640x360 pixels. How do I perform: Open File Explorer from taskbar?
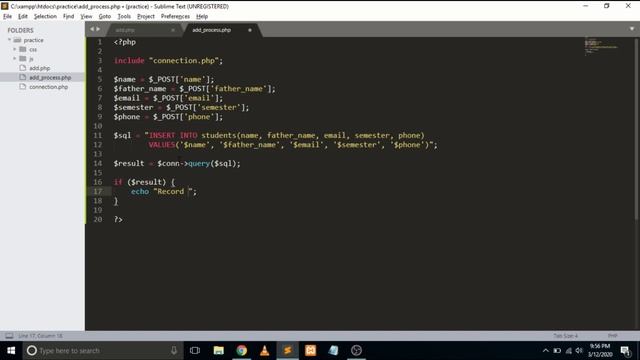pos(219,351)
